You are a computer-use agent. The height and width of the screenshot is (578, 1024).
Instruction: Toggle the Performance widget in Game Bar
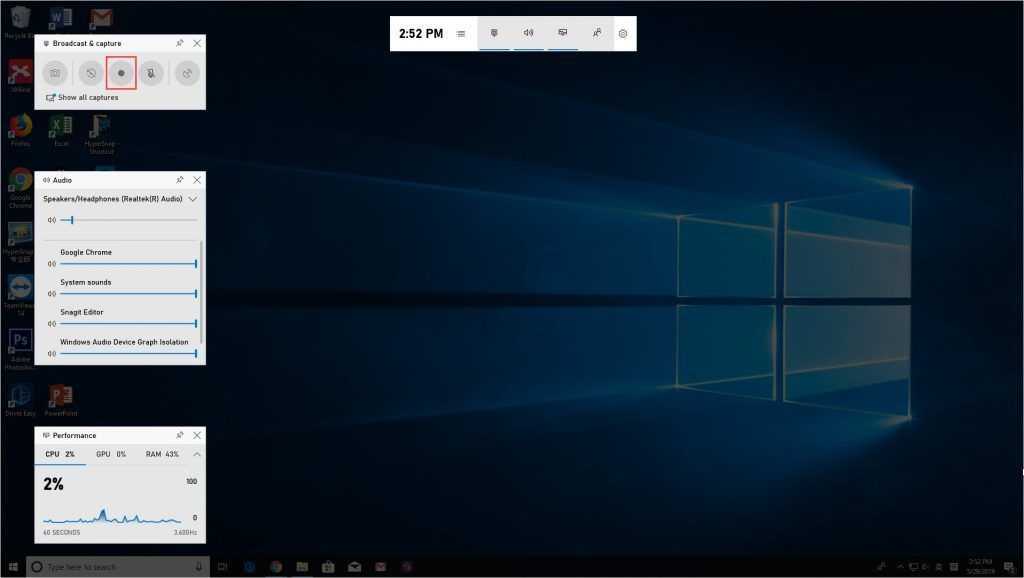(x=562, y=33)
